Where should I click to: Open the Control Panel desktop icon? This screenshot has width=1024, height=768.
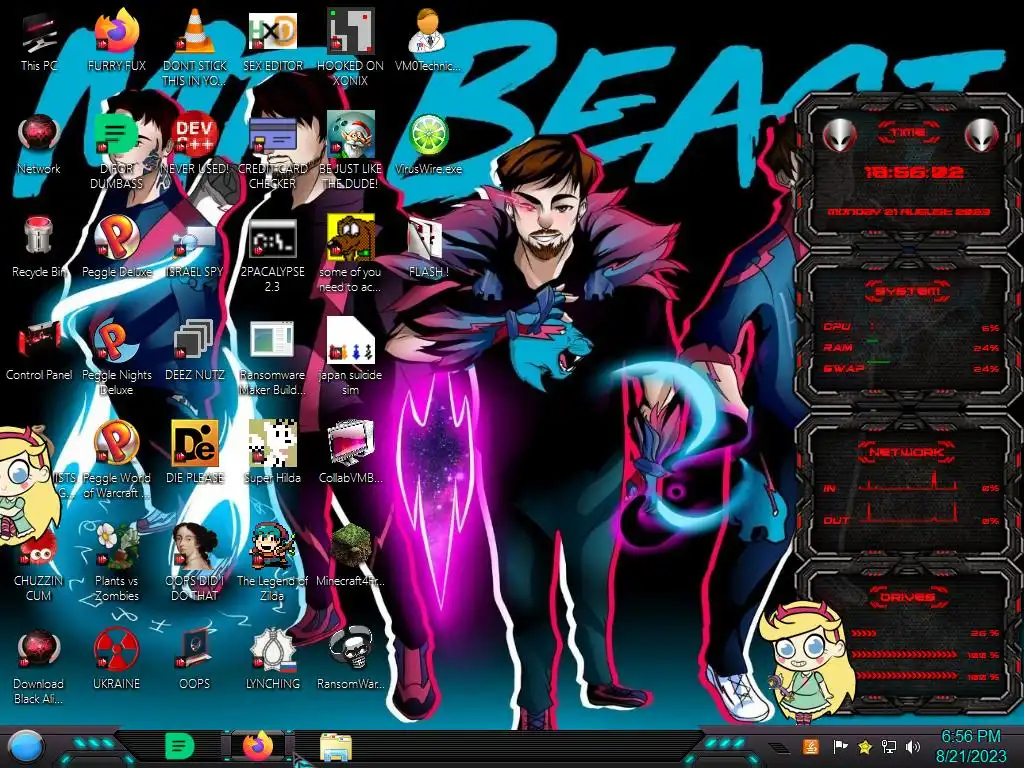39,351
